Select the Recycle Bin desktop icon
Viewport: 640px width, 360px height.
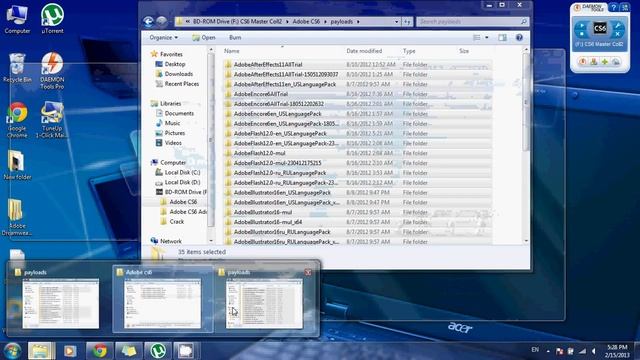pyautogui.click(x=17, y=68)
